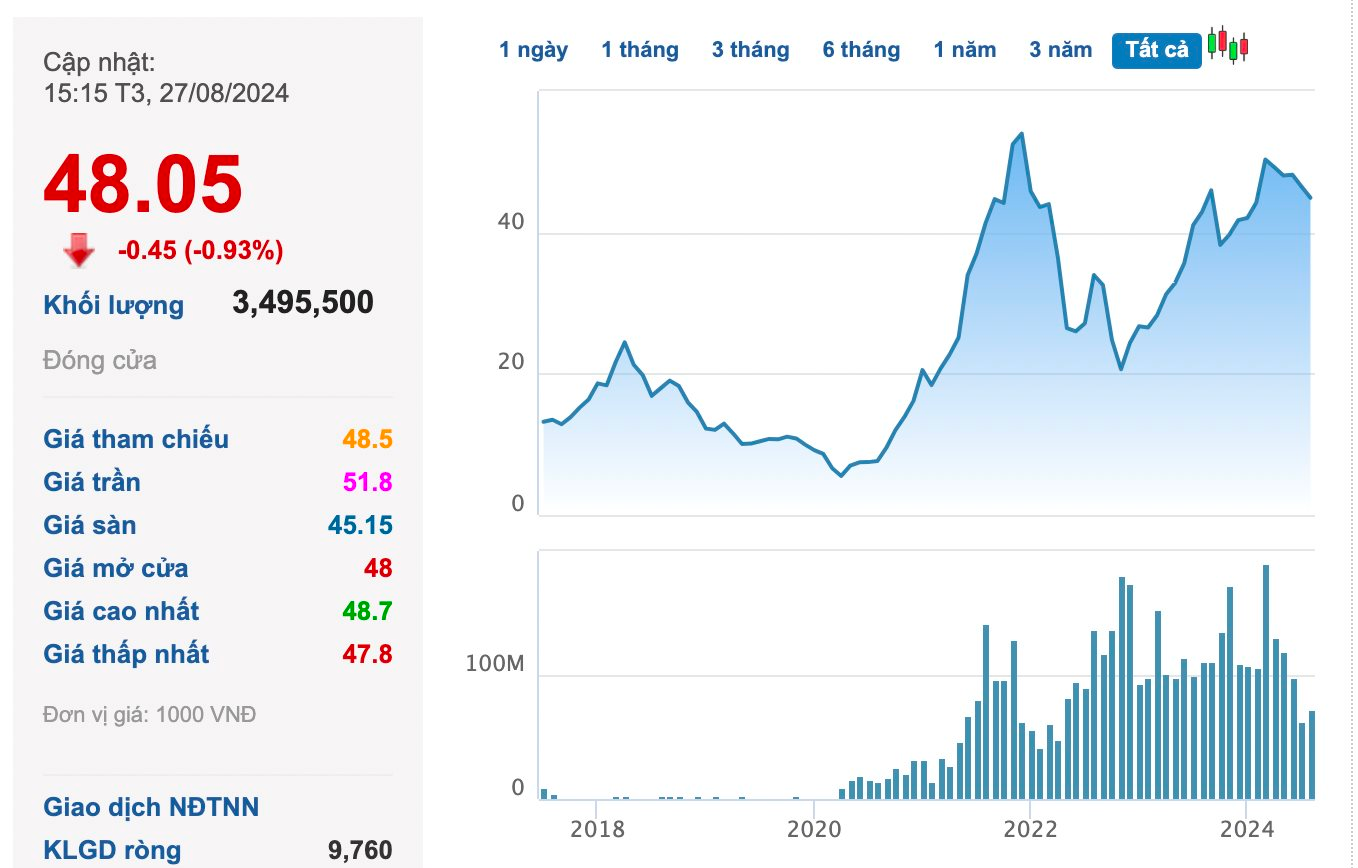
Task: Click the current price 48.05
Action: [x=143, y=185]
